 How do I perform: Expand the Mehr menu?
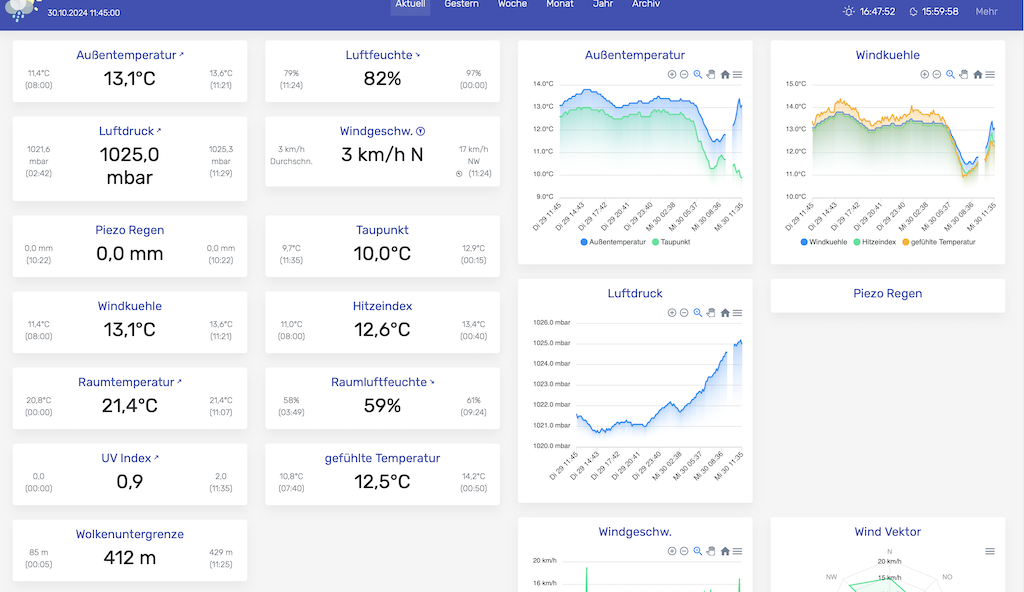coord(986,11)
